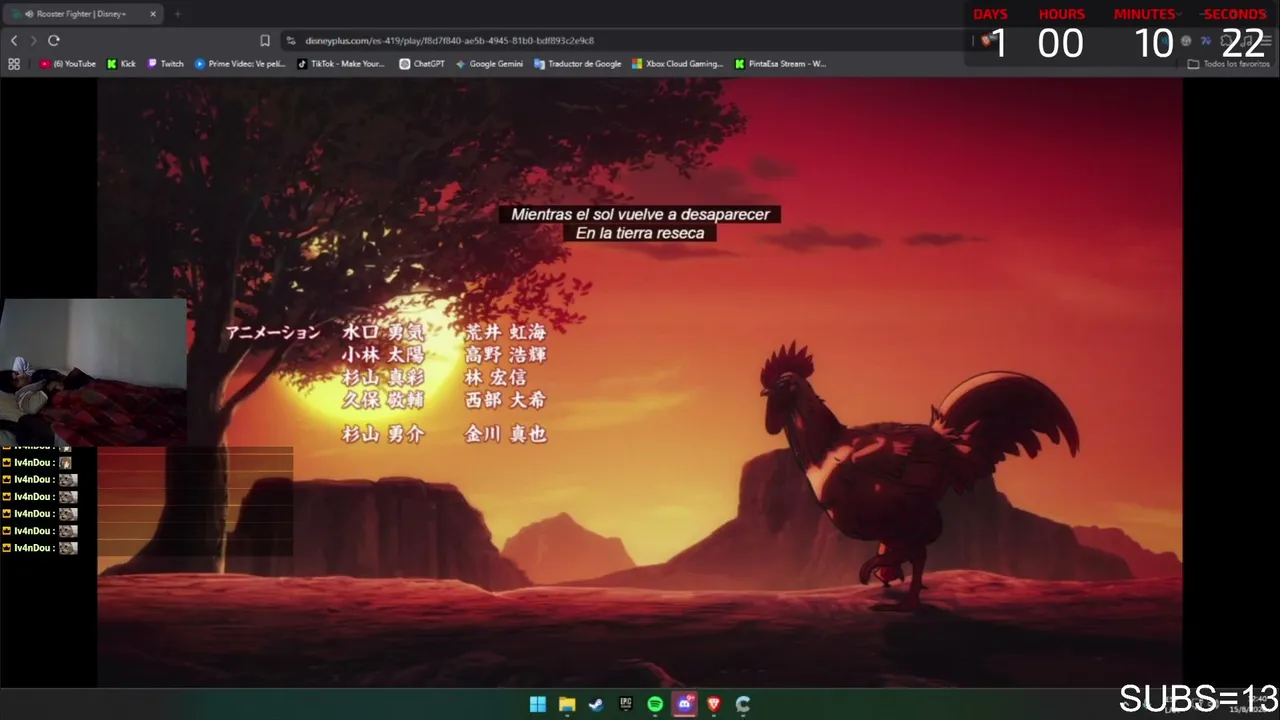The image size is (1280, 720).
Task: Open the Prime Video bookmark
Action: click(x=240, y=64)
